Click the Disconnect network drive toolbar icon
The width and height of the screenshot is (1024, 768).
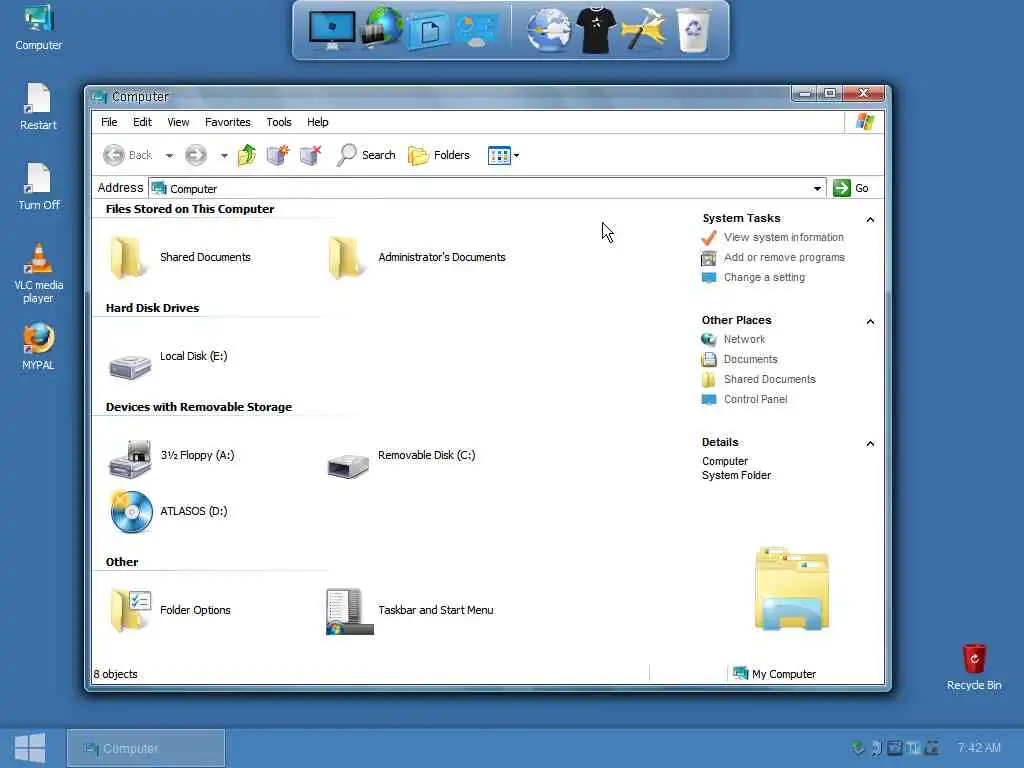click(x=311, y=155)
